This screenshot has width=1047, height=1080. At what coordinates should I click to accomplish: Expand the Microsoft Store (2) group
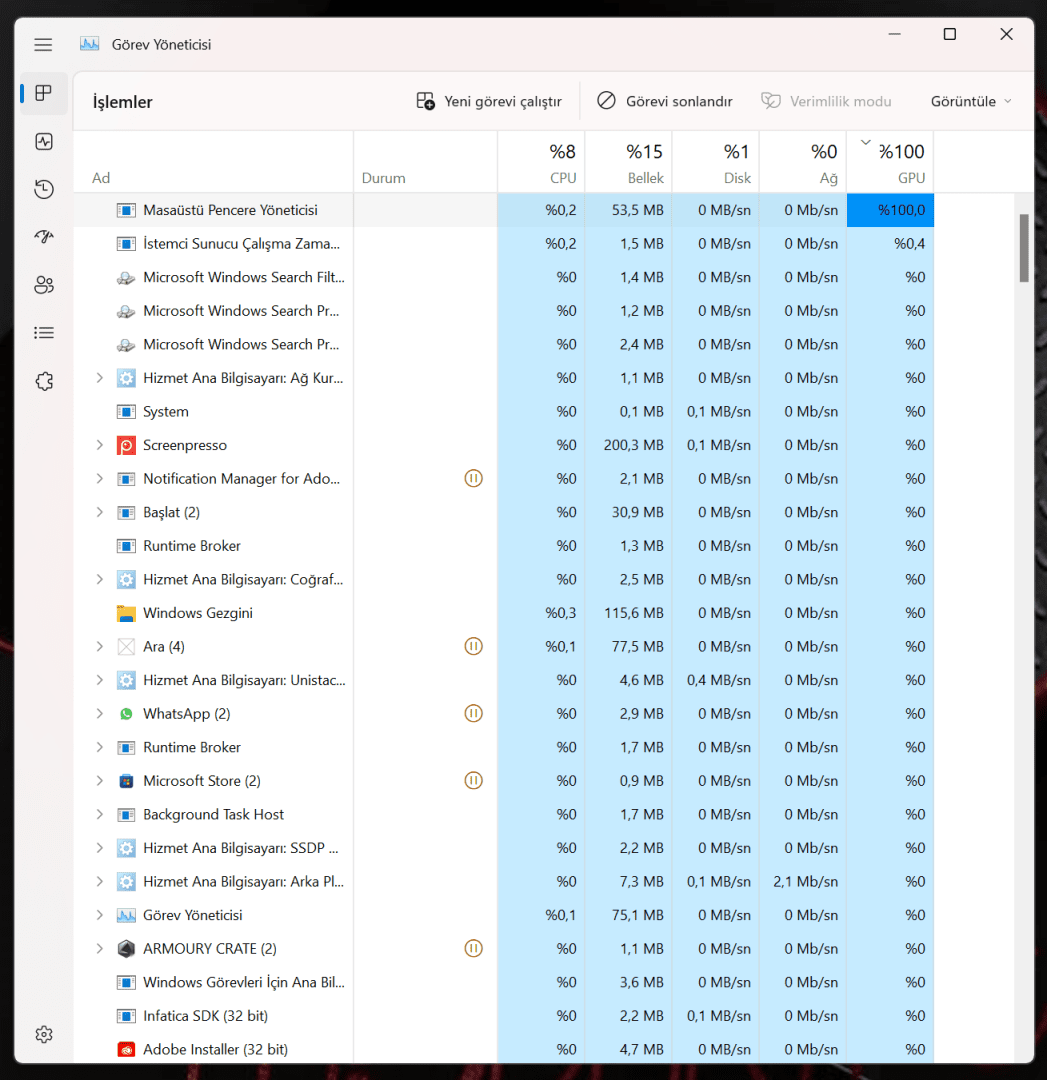coord(99,781)
